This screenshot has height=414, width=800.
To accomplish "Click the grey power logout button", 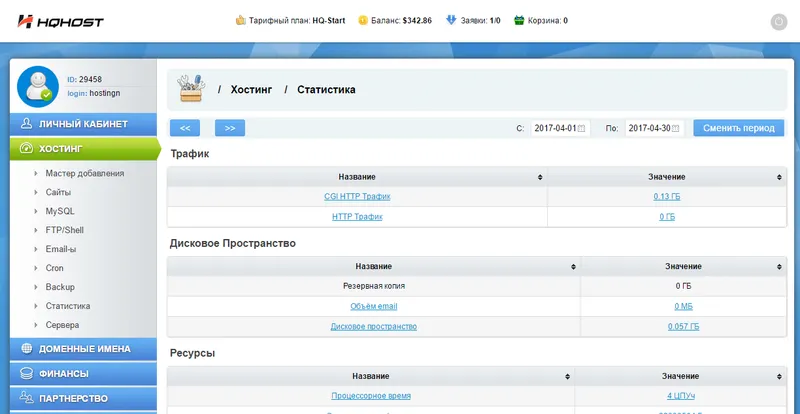I will click(x=779, y=21).
